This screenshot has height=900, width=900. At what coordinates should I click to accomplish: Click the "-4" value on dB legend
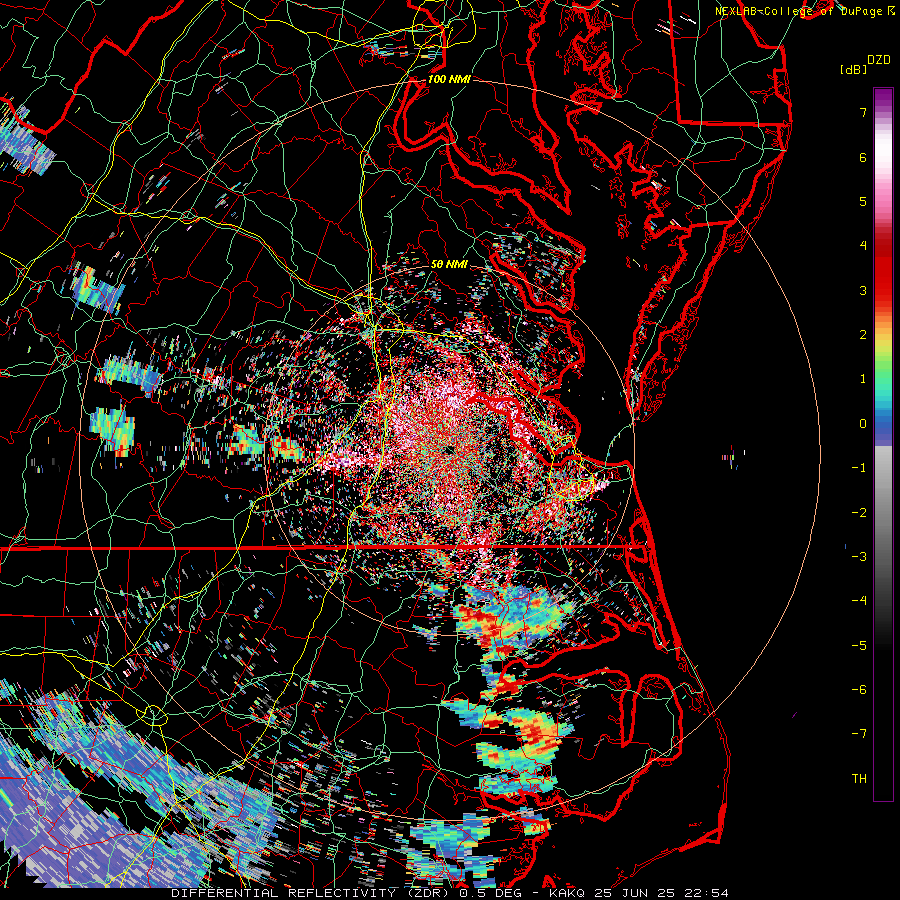[x=859, y=601]
